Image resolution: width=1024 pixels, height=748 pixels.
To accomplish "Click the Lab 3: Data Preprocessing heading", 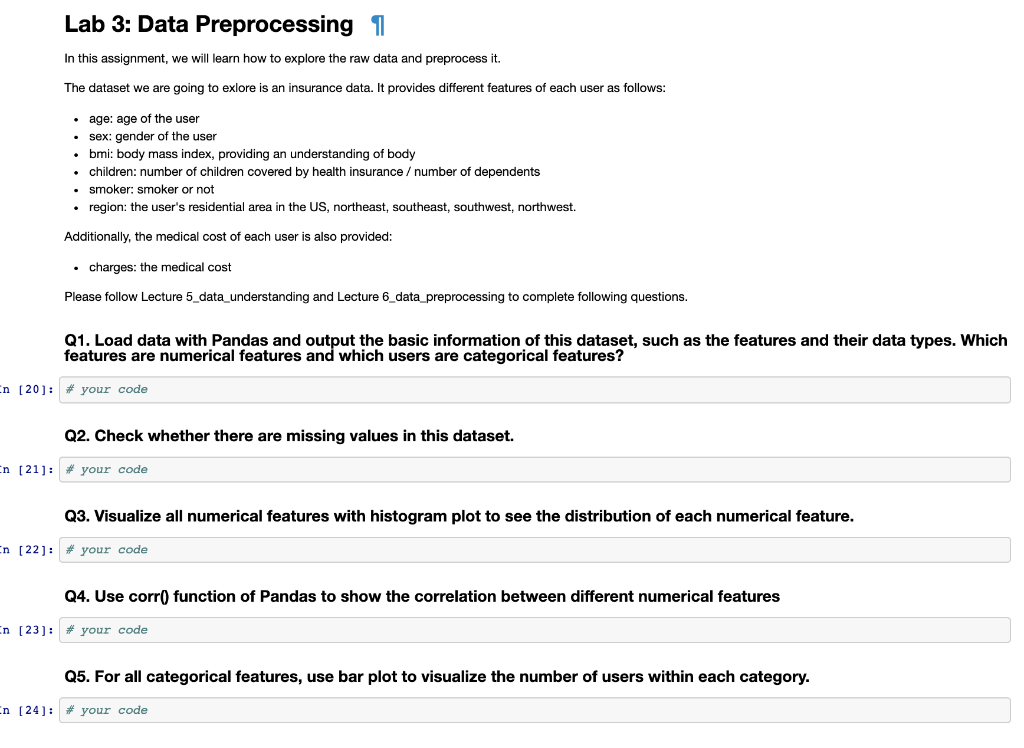I will 206,23.
